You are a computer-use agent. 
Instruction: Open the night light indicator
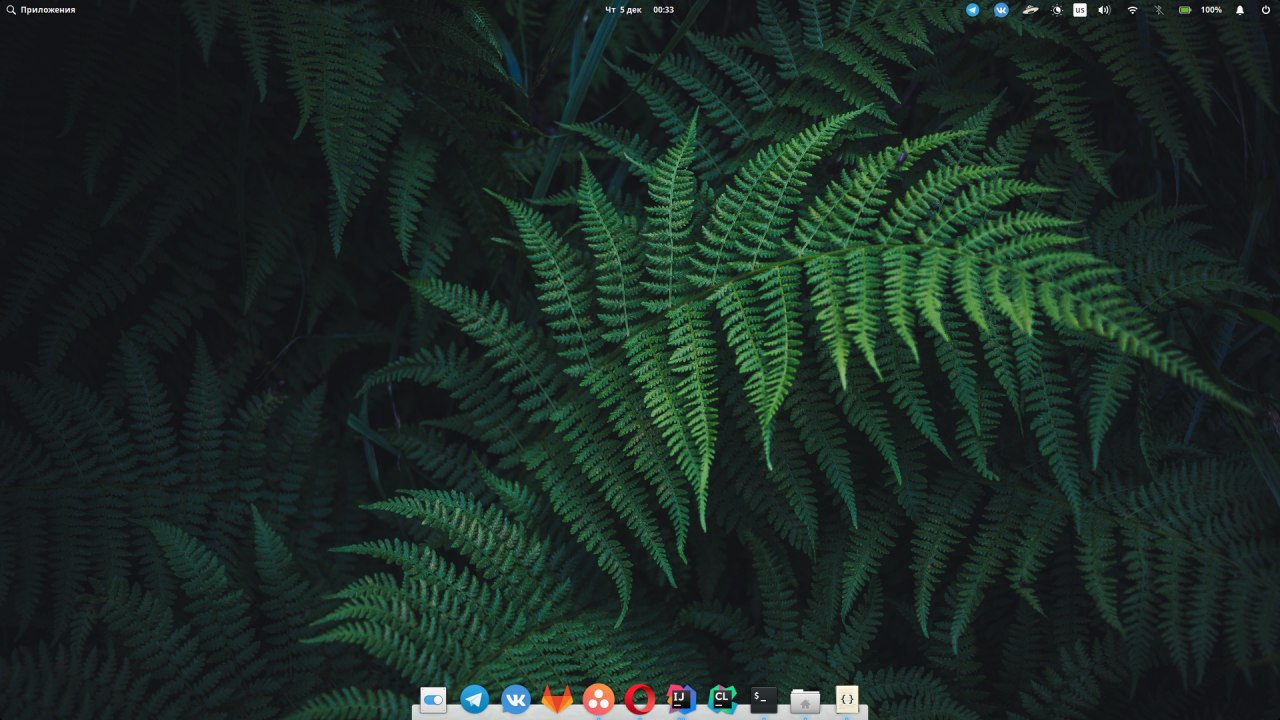[x=1058, y=10]
